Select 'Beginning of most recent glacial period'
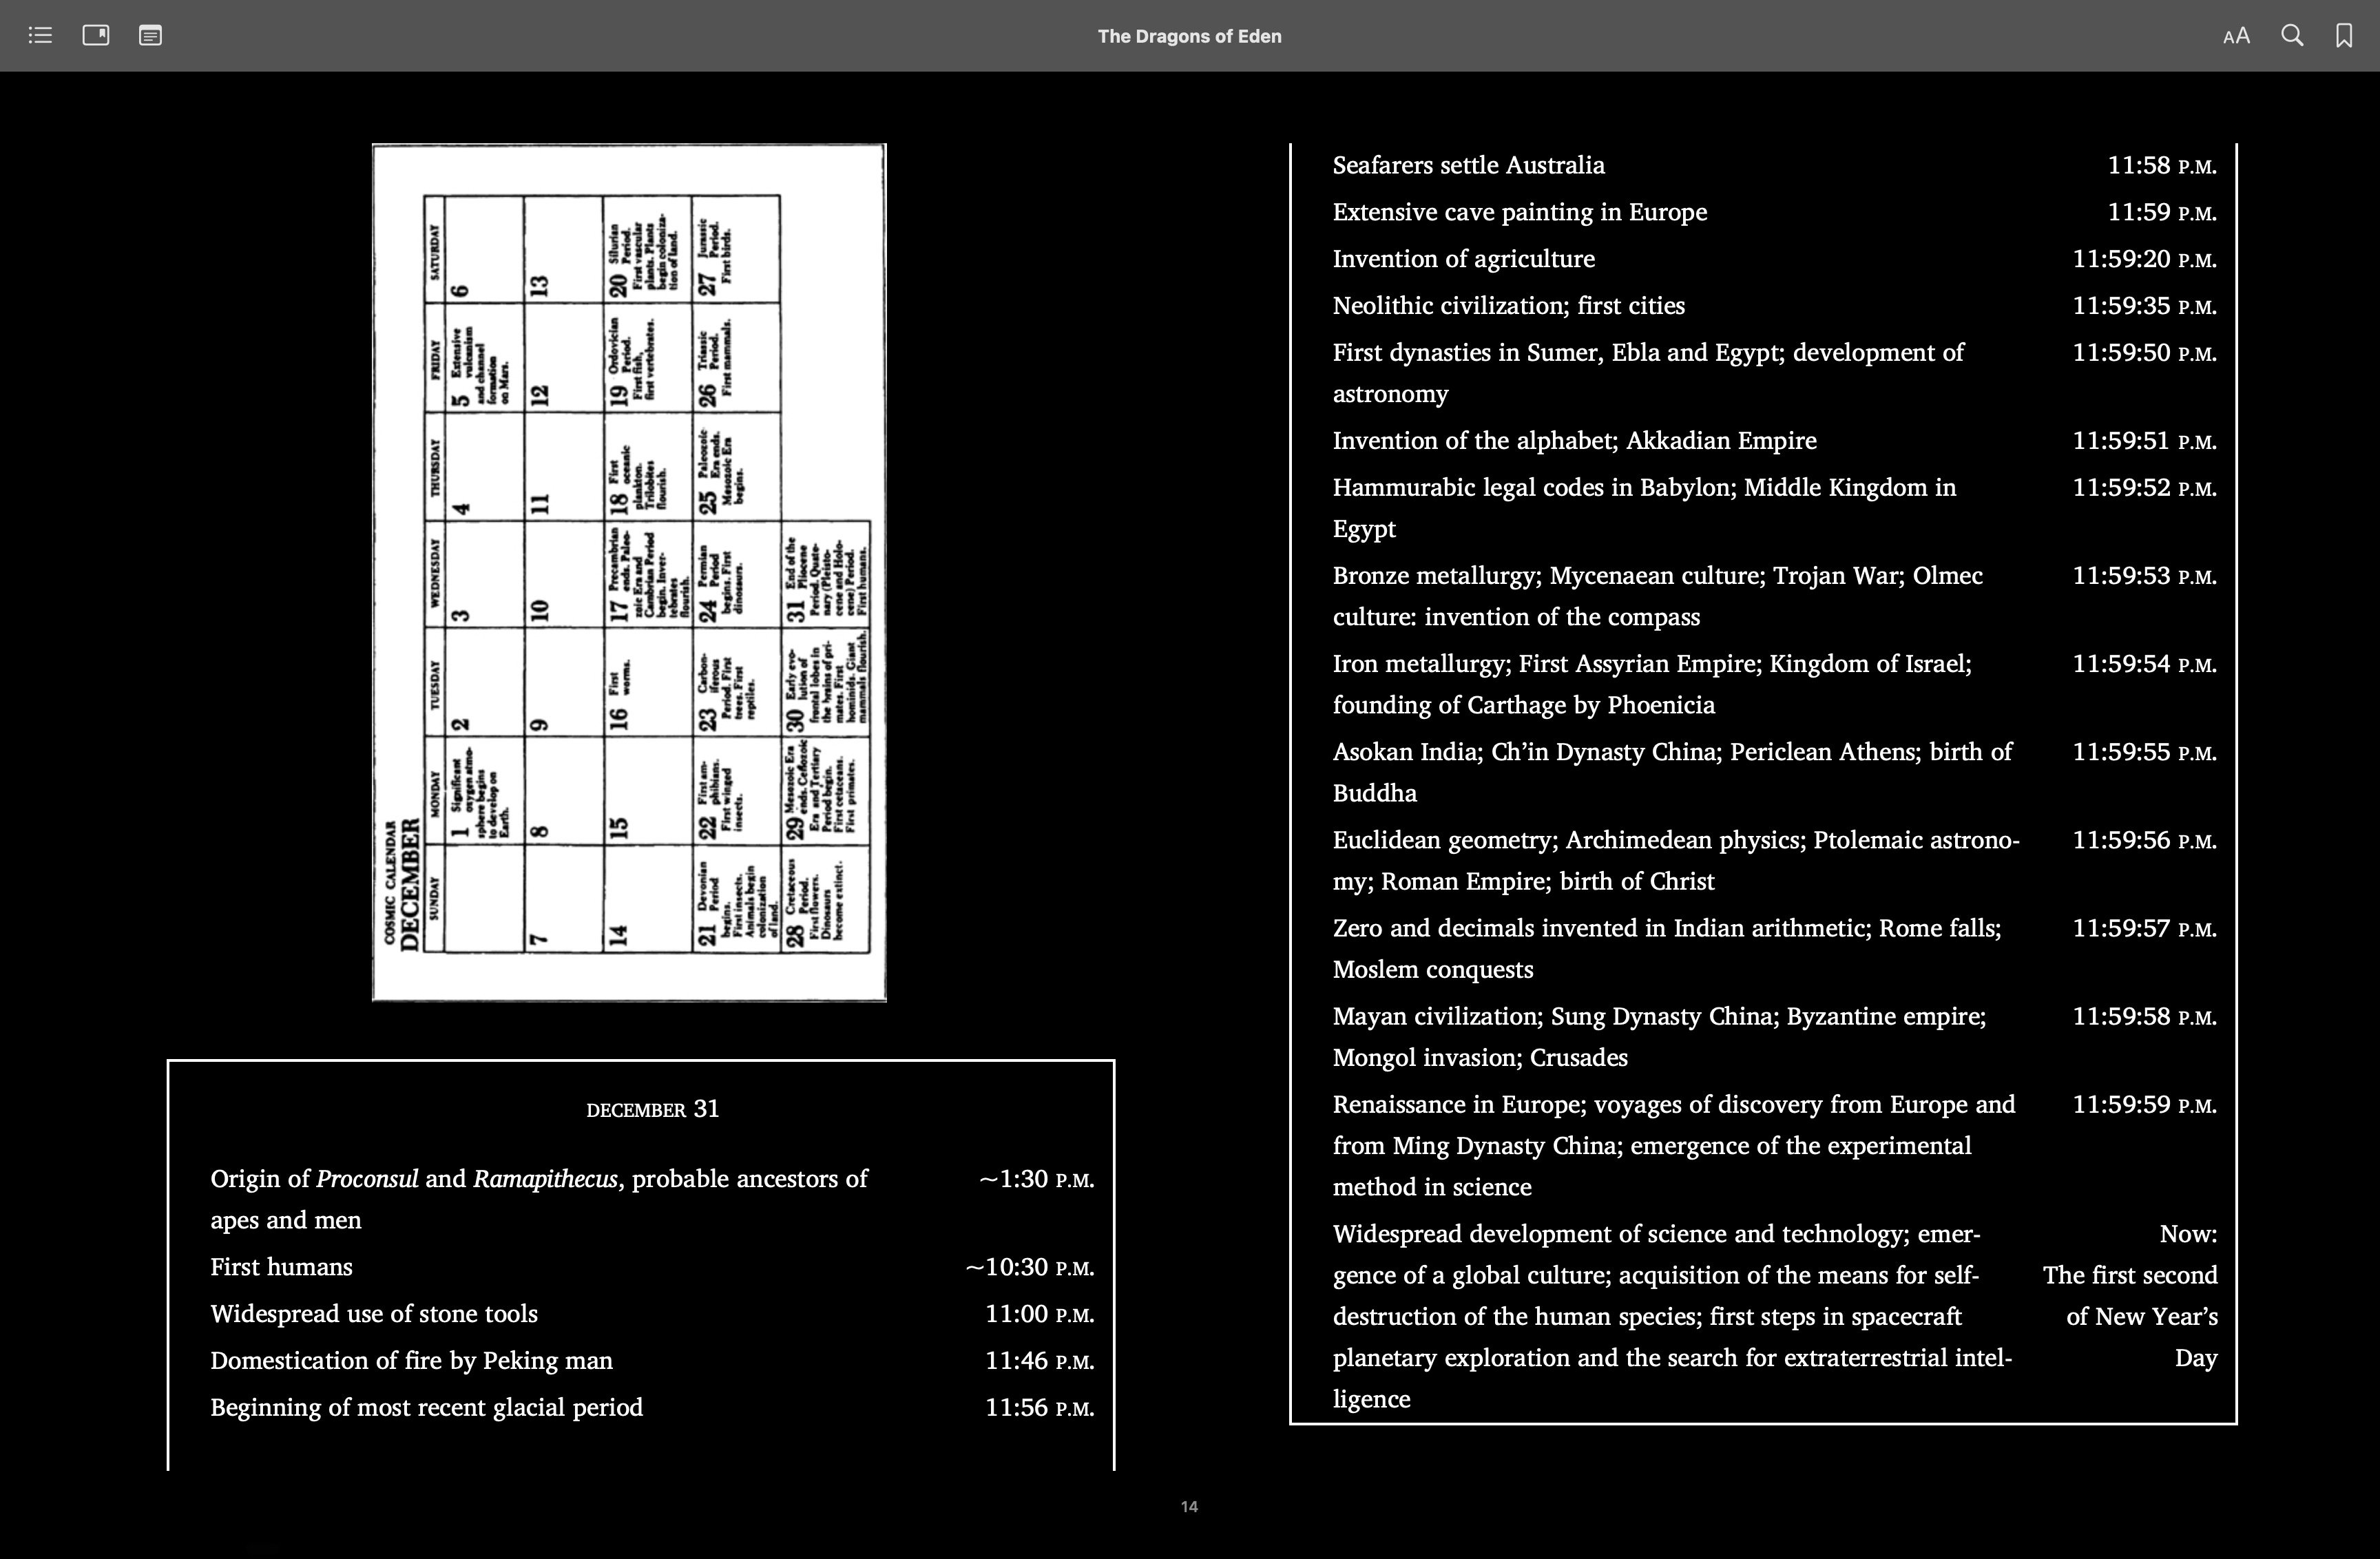The height and width of the screenshot is (1559, 2380). tap(426, 1408)
